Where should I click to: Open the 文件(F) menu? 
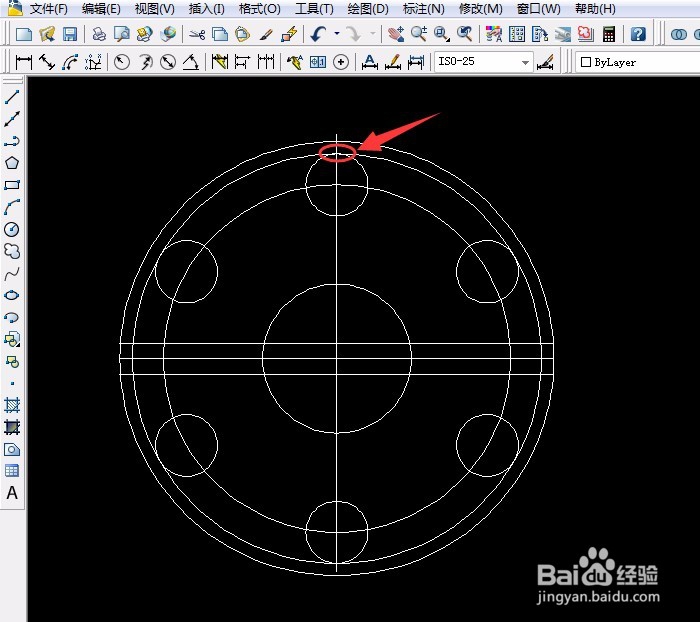point(48,8)
